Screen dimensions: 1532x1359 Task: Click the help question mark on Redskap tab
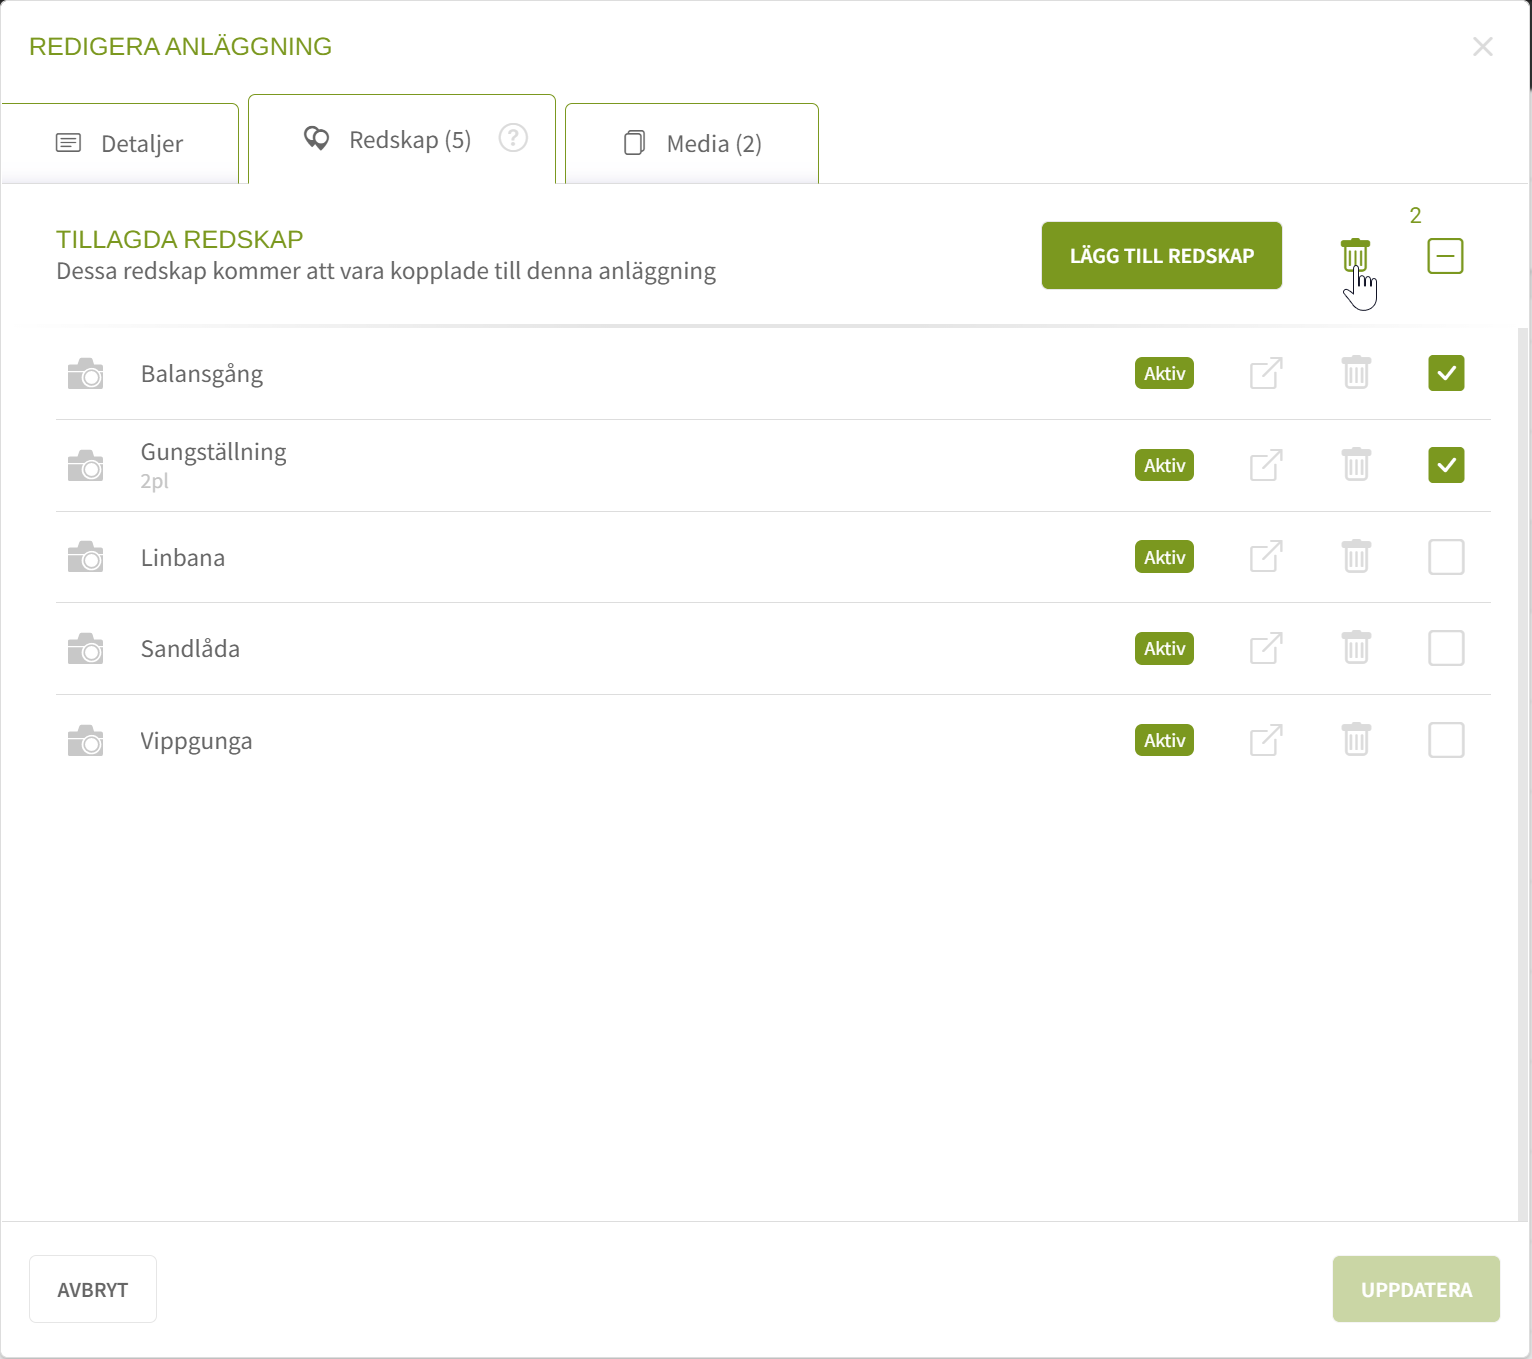pos(513,138)
